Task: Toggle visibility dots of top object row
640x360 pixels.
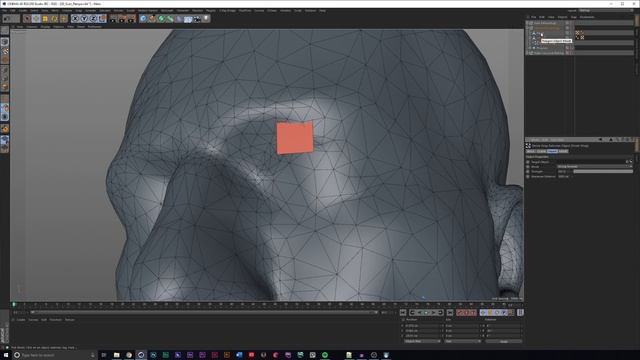Action: 567,23
